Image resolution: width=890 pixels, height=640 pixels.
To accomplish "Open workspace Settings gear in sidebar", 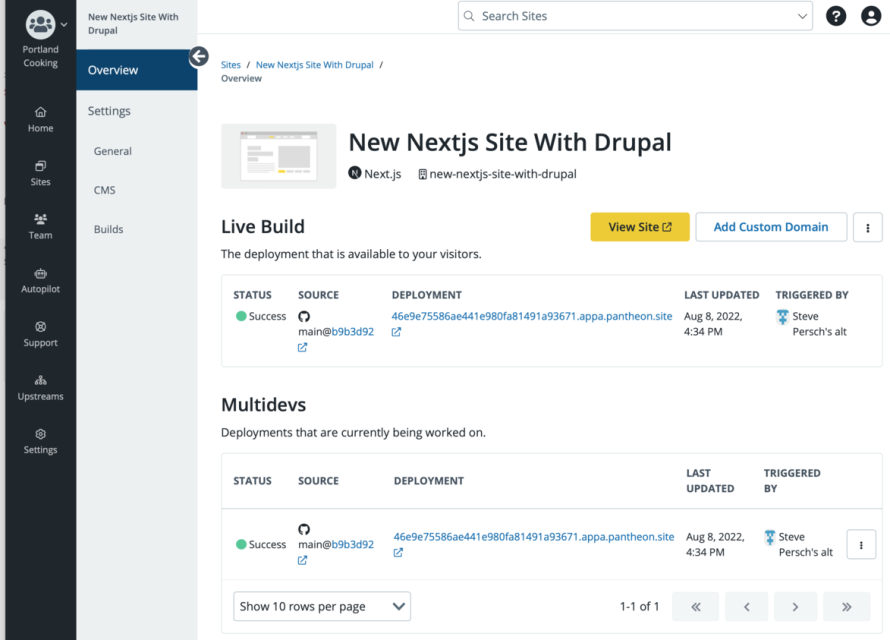I will [40, 441].
